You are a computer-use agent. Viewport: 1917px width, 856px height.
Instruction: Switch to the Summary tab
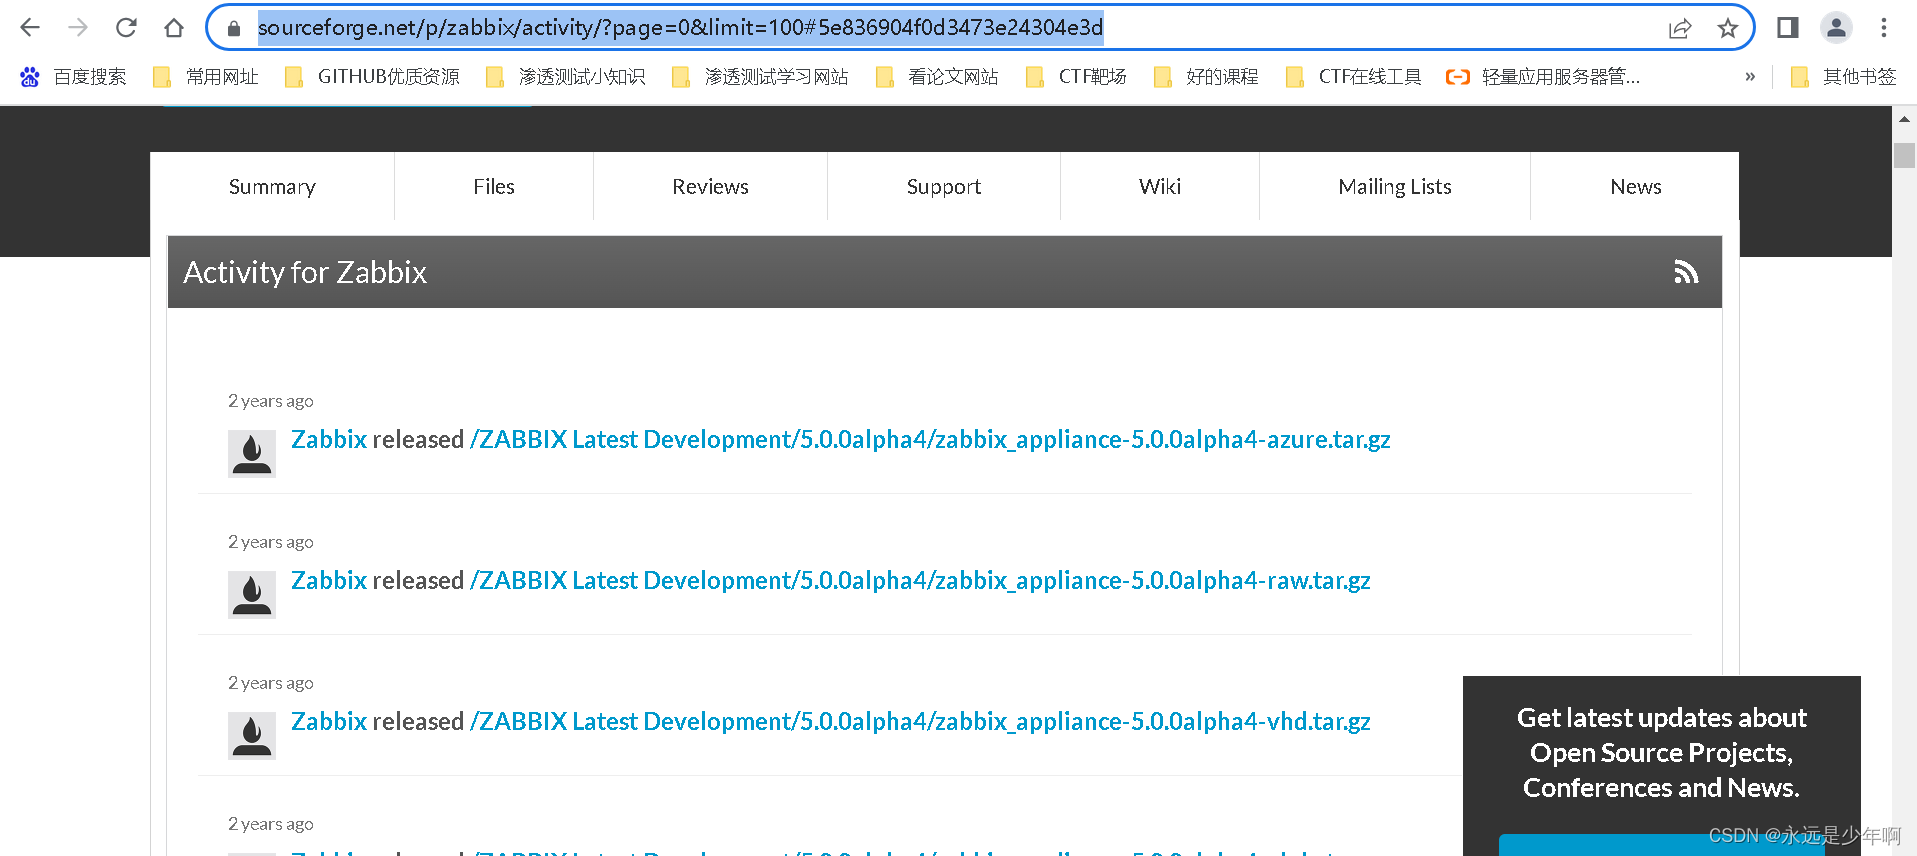(272, 187)
